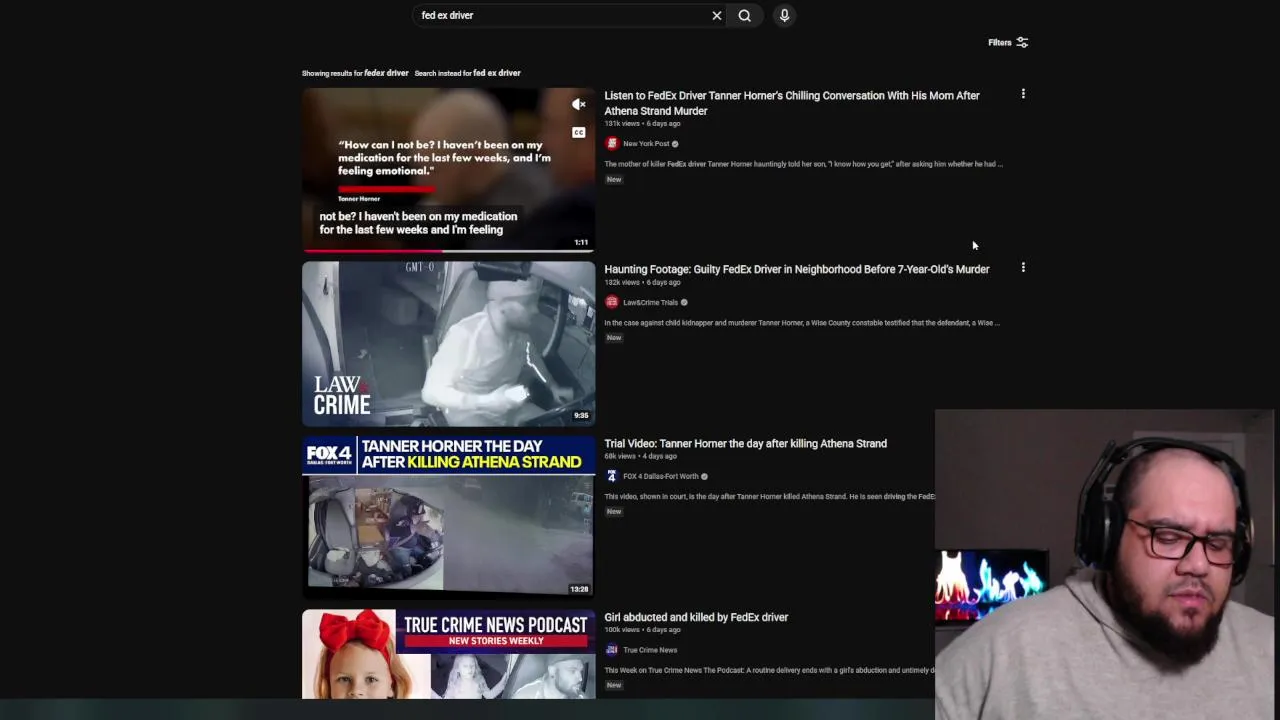This screenshot has width=1280, height=720.
Task: Click the description starting 'This video, shown in court'
Action: tap(769, 497)
